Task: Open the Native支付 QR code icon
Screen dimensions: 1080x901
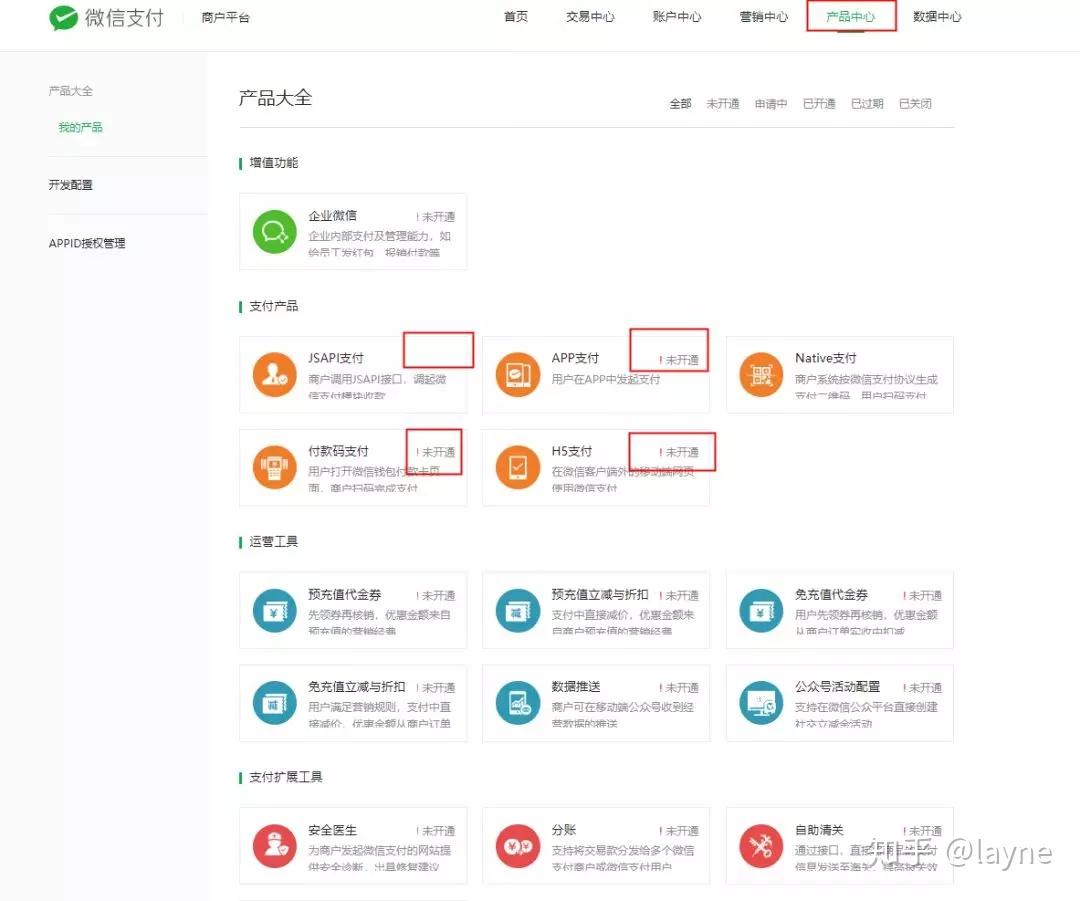Action: click(x=761, y=375)
